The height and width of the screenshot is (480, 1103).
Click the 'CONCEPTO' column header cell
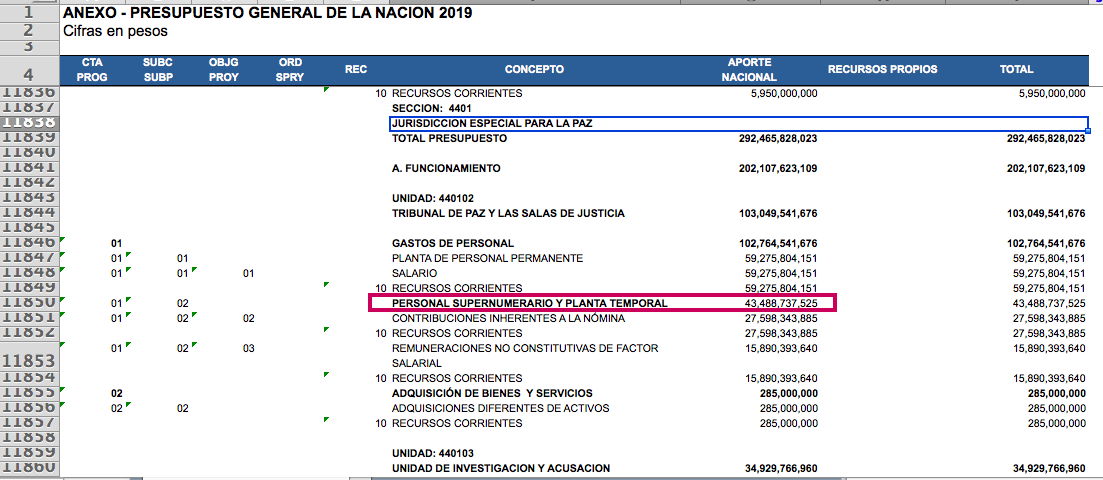pyautogui.click(x=534, y=70)
